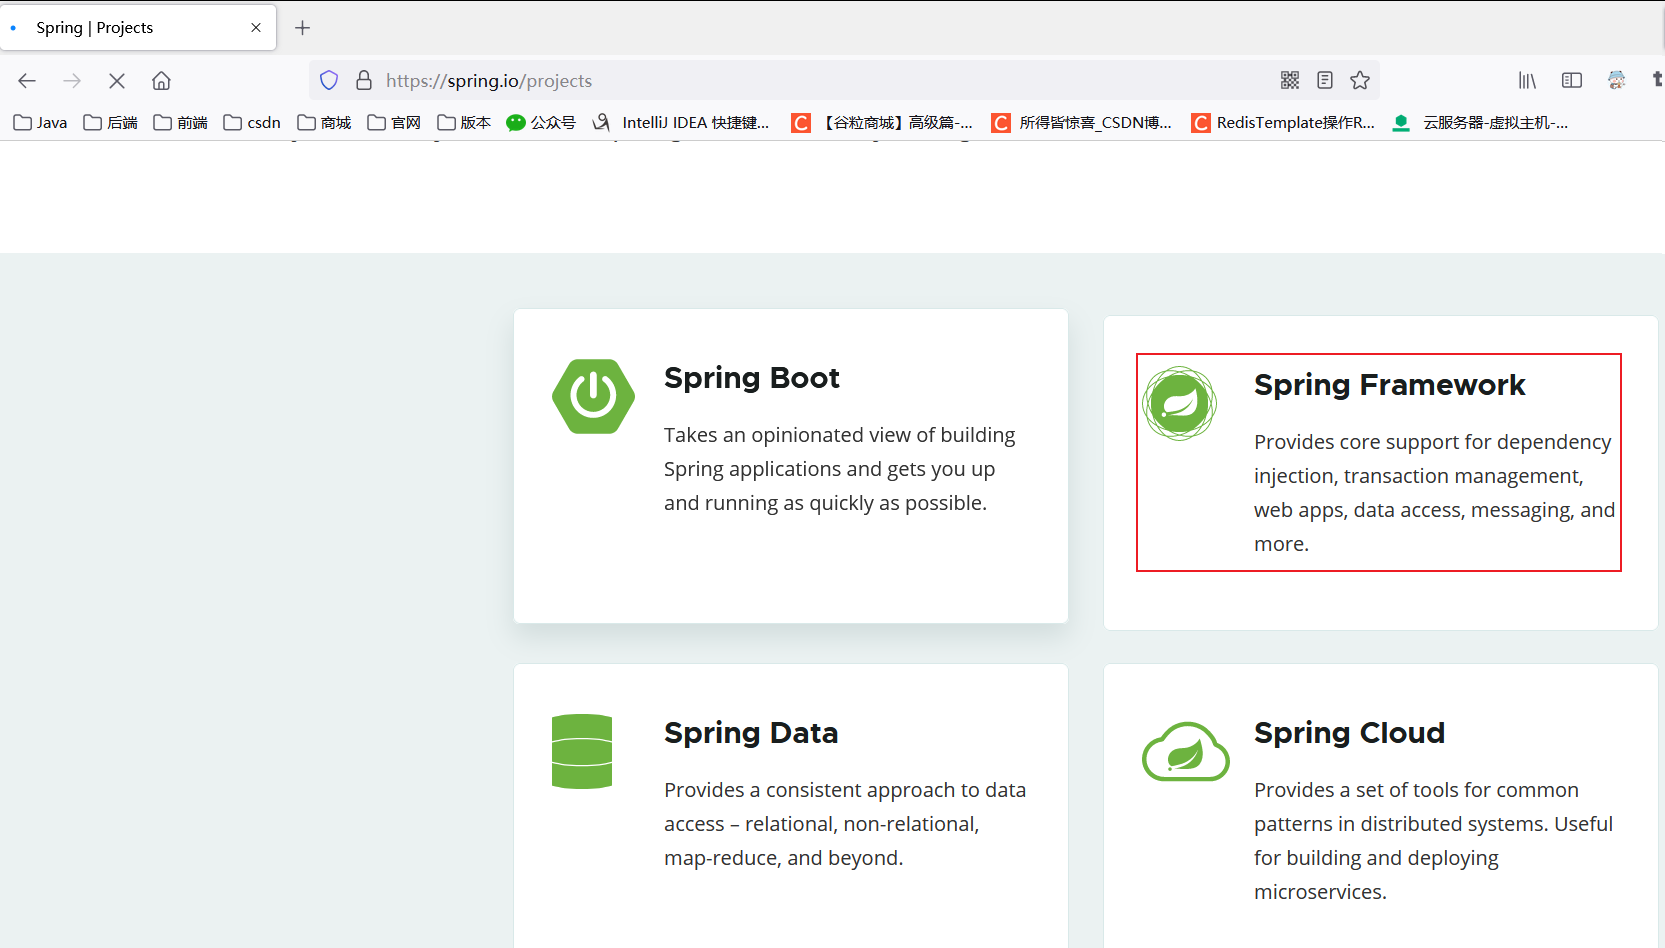1665x948 pixels.
Task: Open the 商城 bookmarks folder
Action: 324,122
